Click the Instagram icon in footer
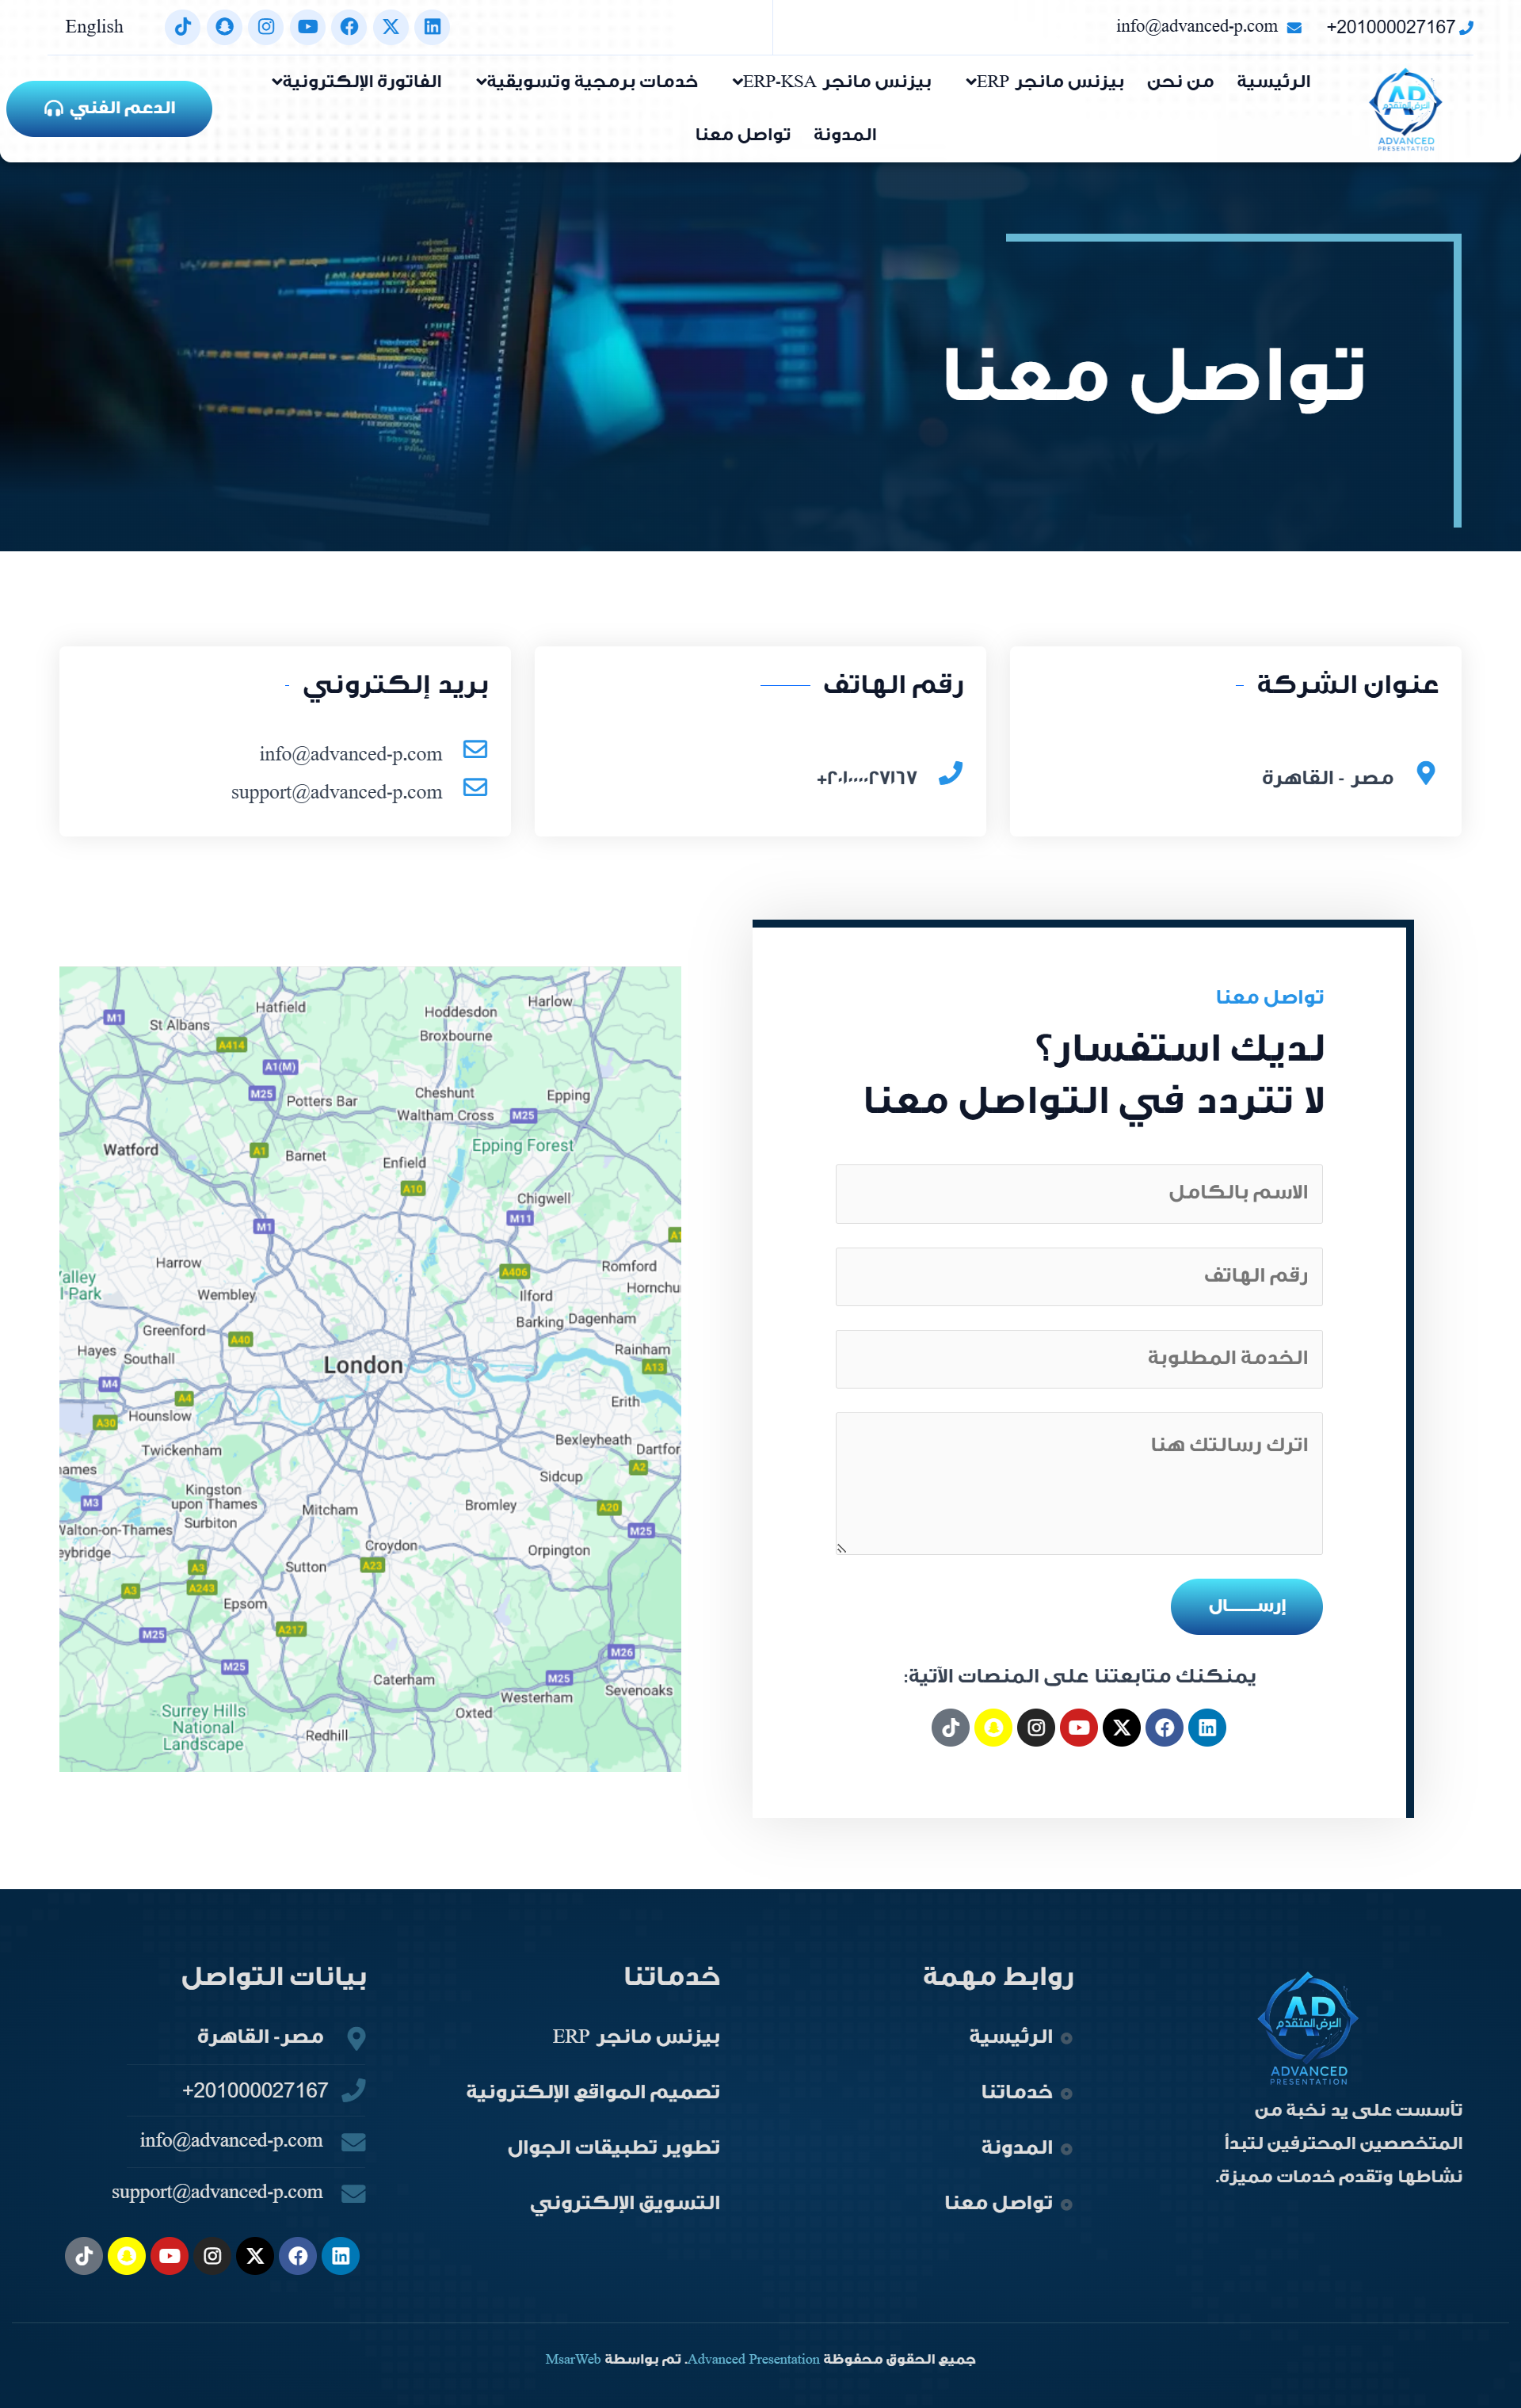This screenshot has width=1521, height=2408. point(212,2255)
